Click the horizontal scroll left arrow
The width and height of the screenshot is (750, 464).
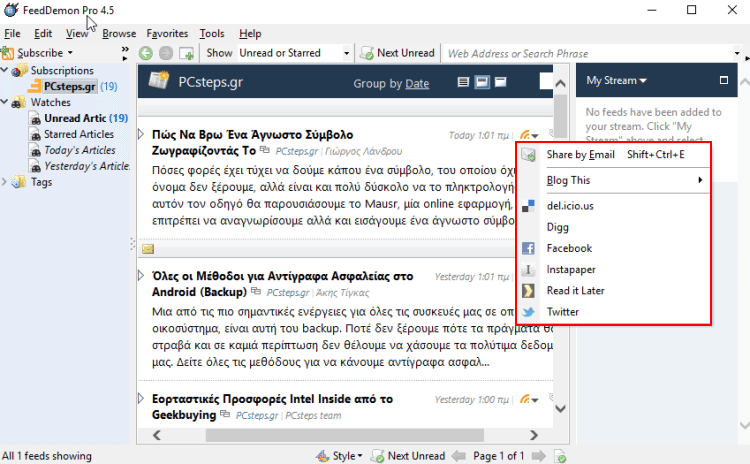pos(157,435)
